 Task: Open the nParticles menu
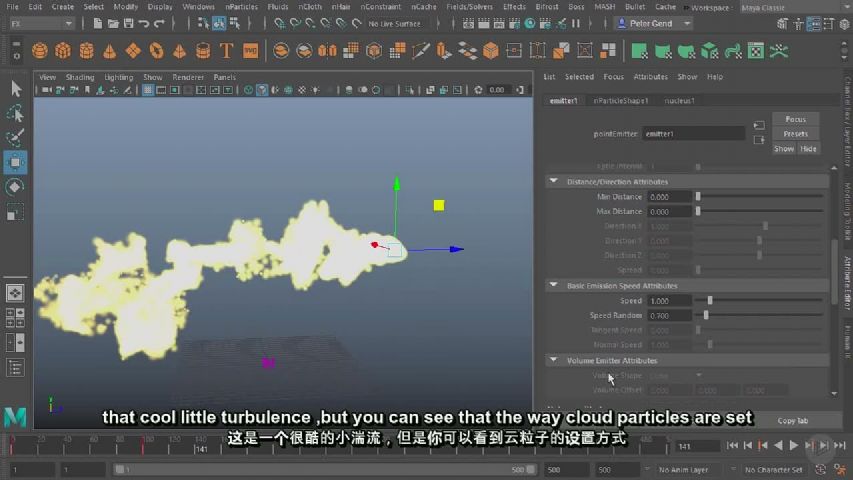[242, 7]
